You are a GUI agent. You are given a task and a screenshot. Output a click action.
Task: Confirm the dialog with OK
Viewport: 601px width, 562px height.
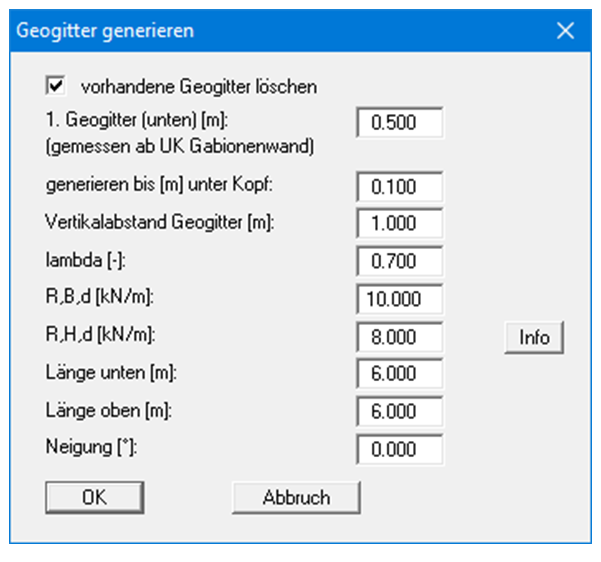(x=95, y=497)
